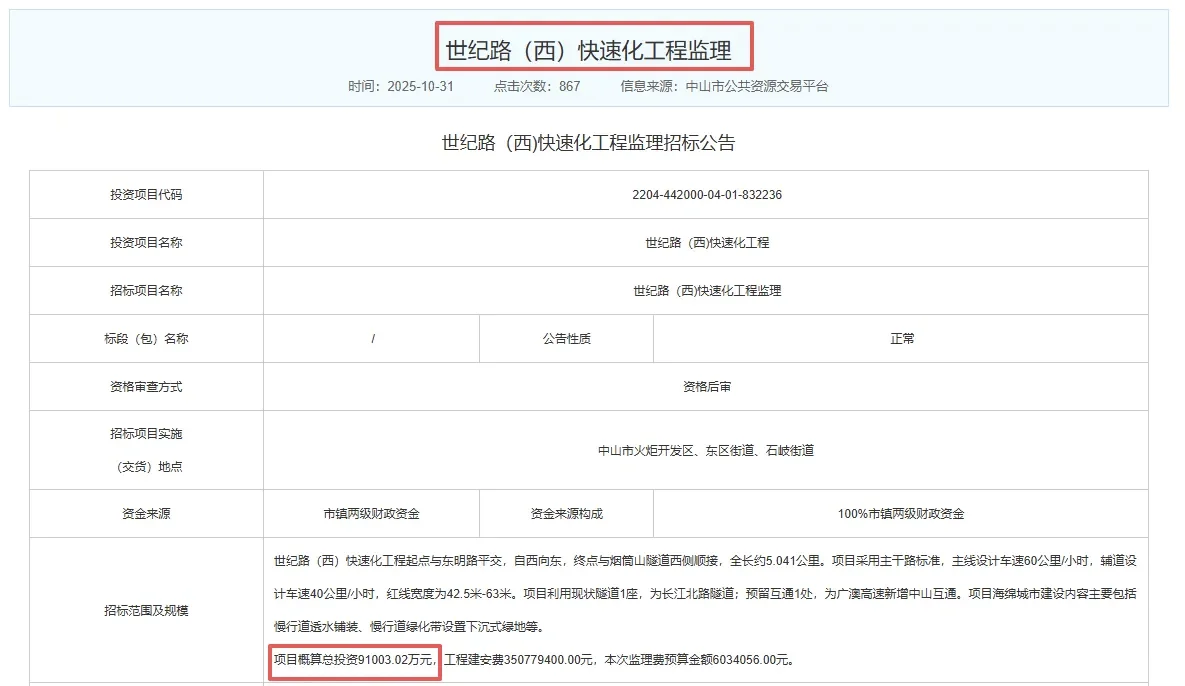This screenshot has width=1185, height=686.
Task: Select the label cell 招标项目名称
Action: pyautogui.click(x=147, y=291)
